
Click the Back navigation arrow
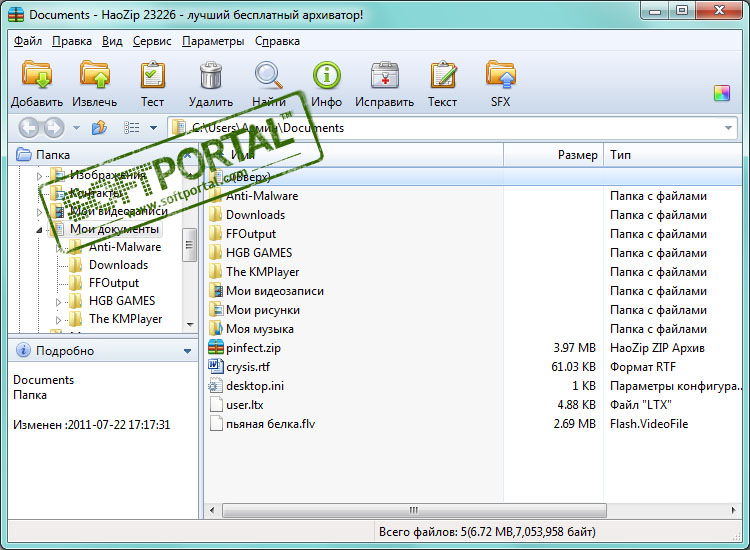tap(29, 128)
